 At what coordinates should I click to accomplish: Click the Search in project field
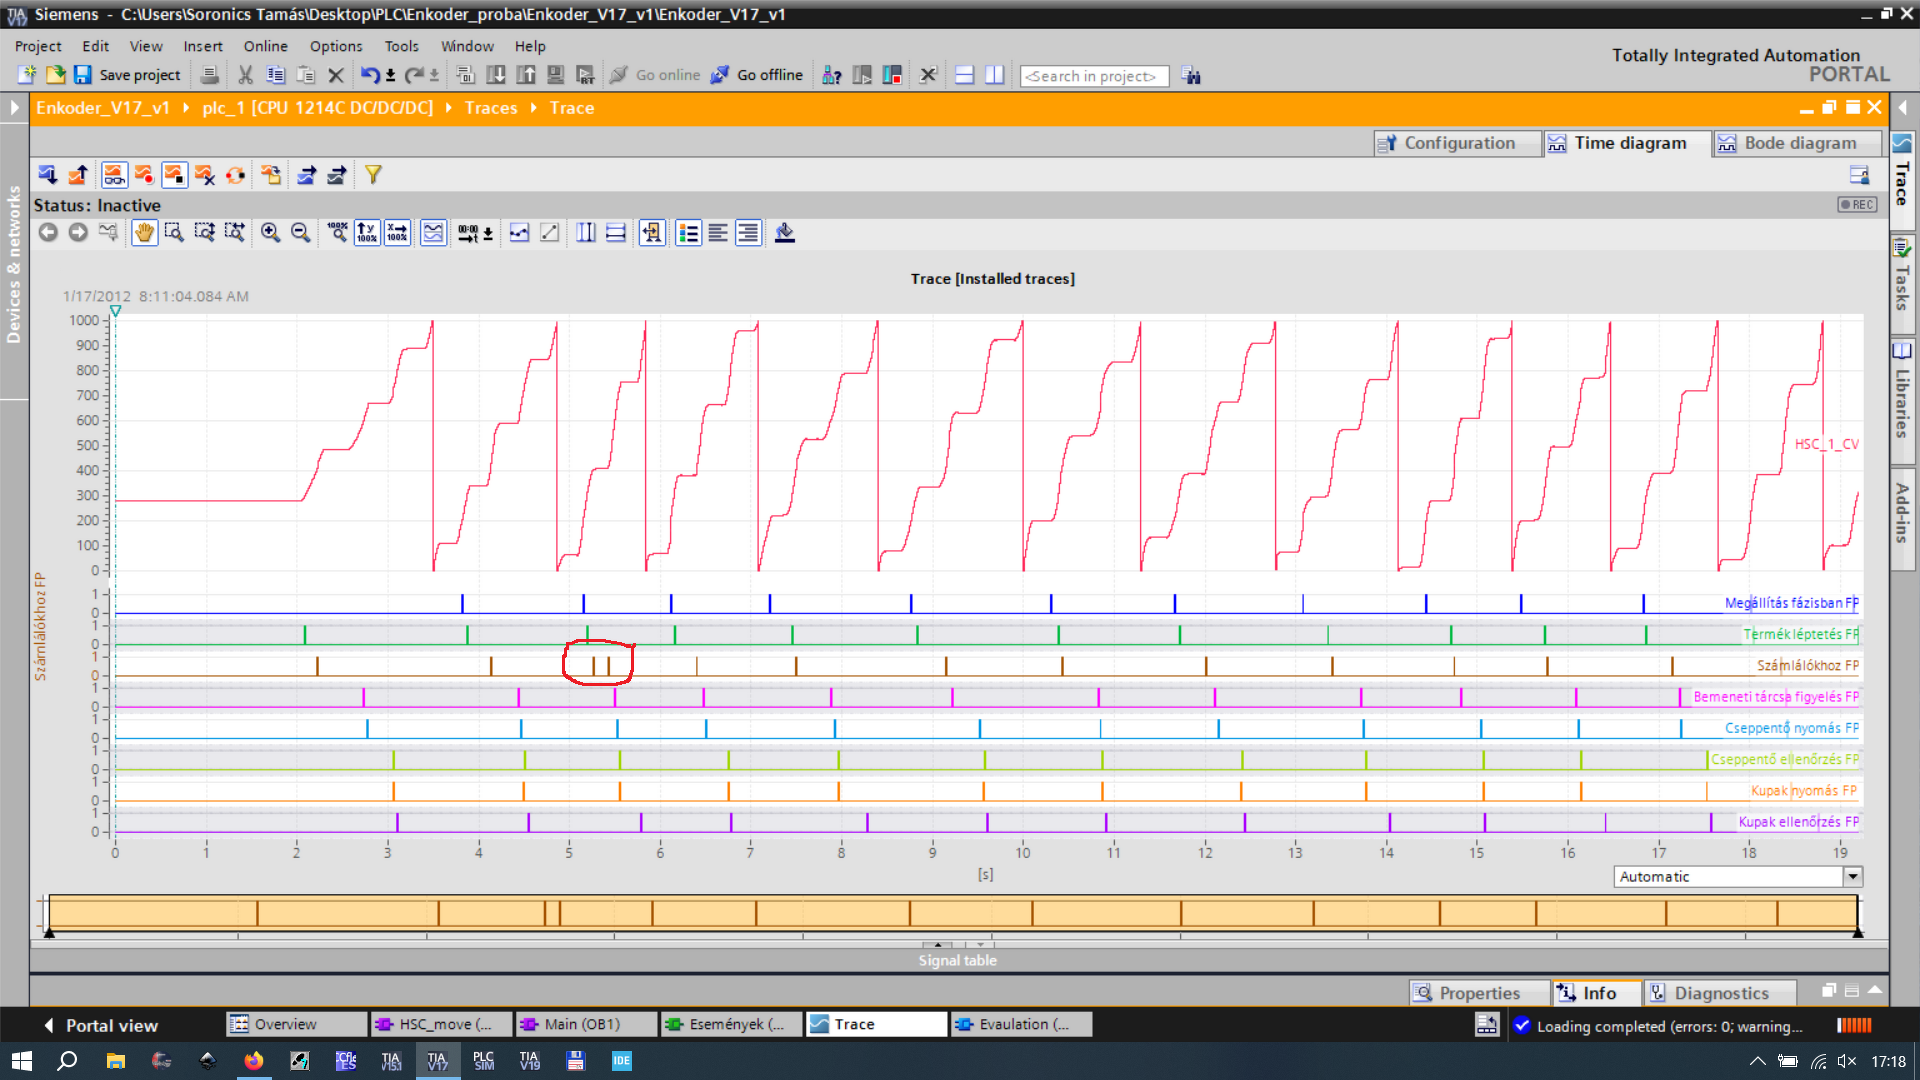point(1093,76)
